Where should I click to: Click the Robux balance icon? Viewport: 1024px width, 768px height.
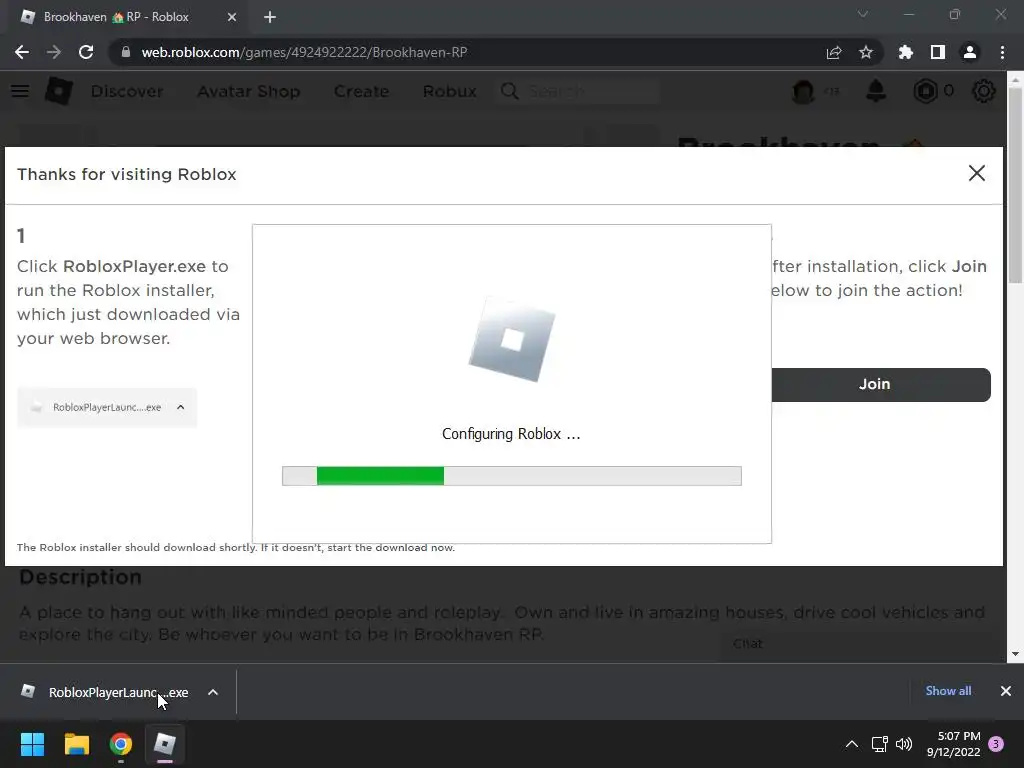click(925, 91)
